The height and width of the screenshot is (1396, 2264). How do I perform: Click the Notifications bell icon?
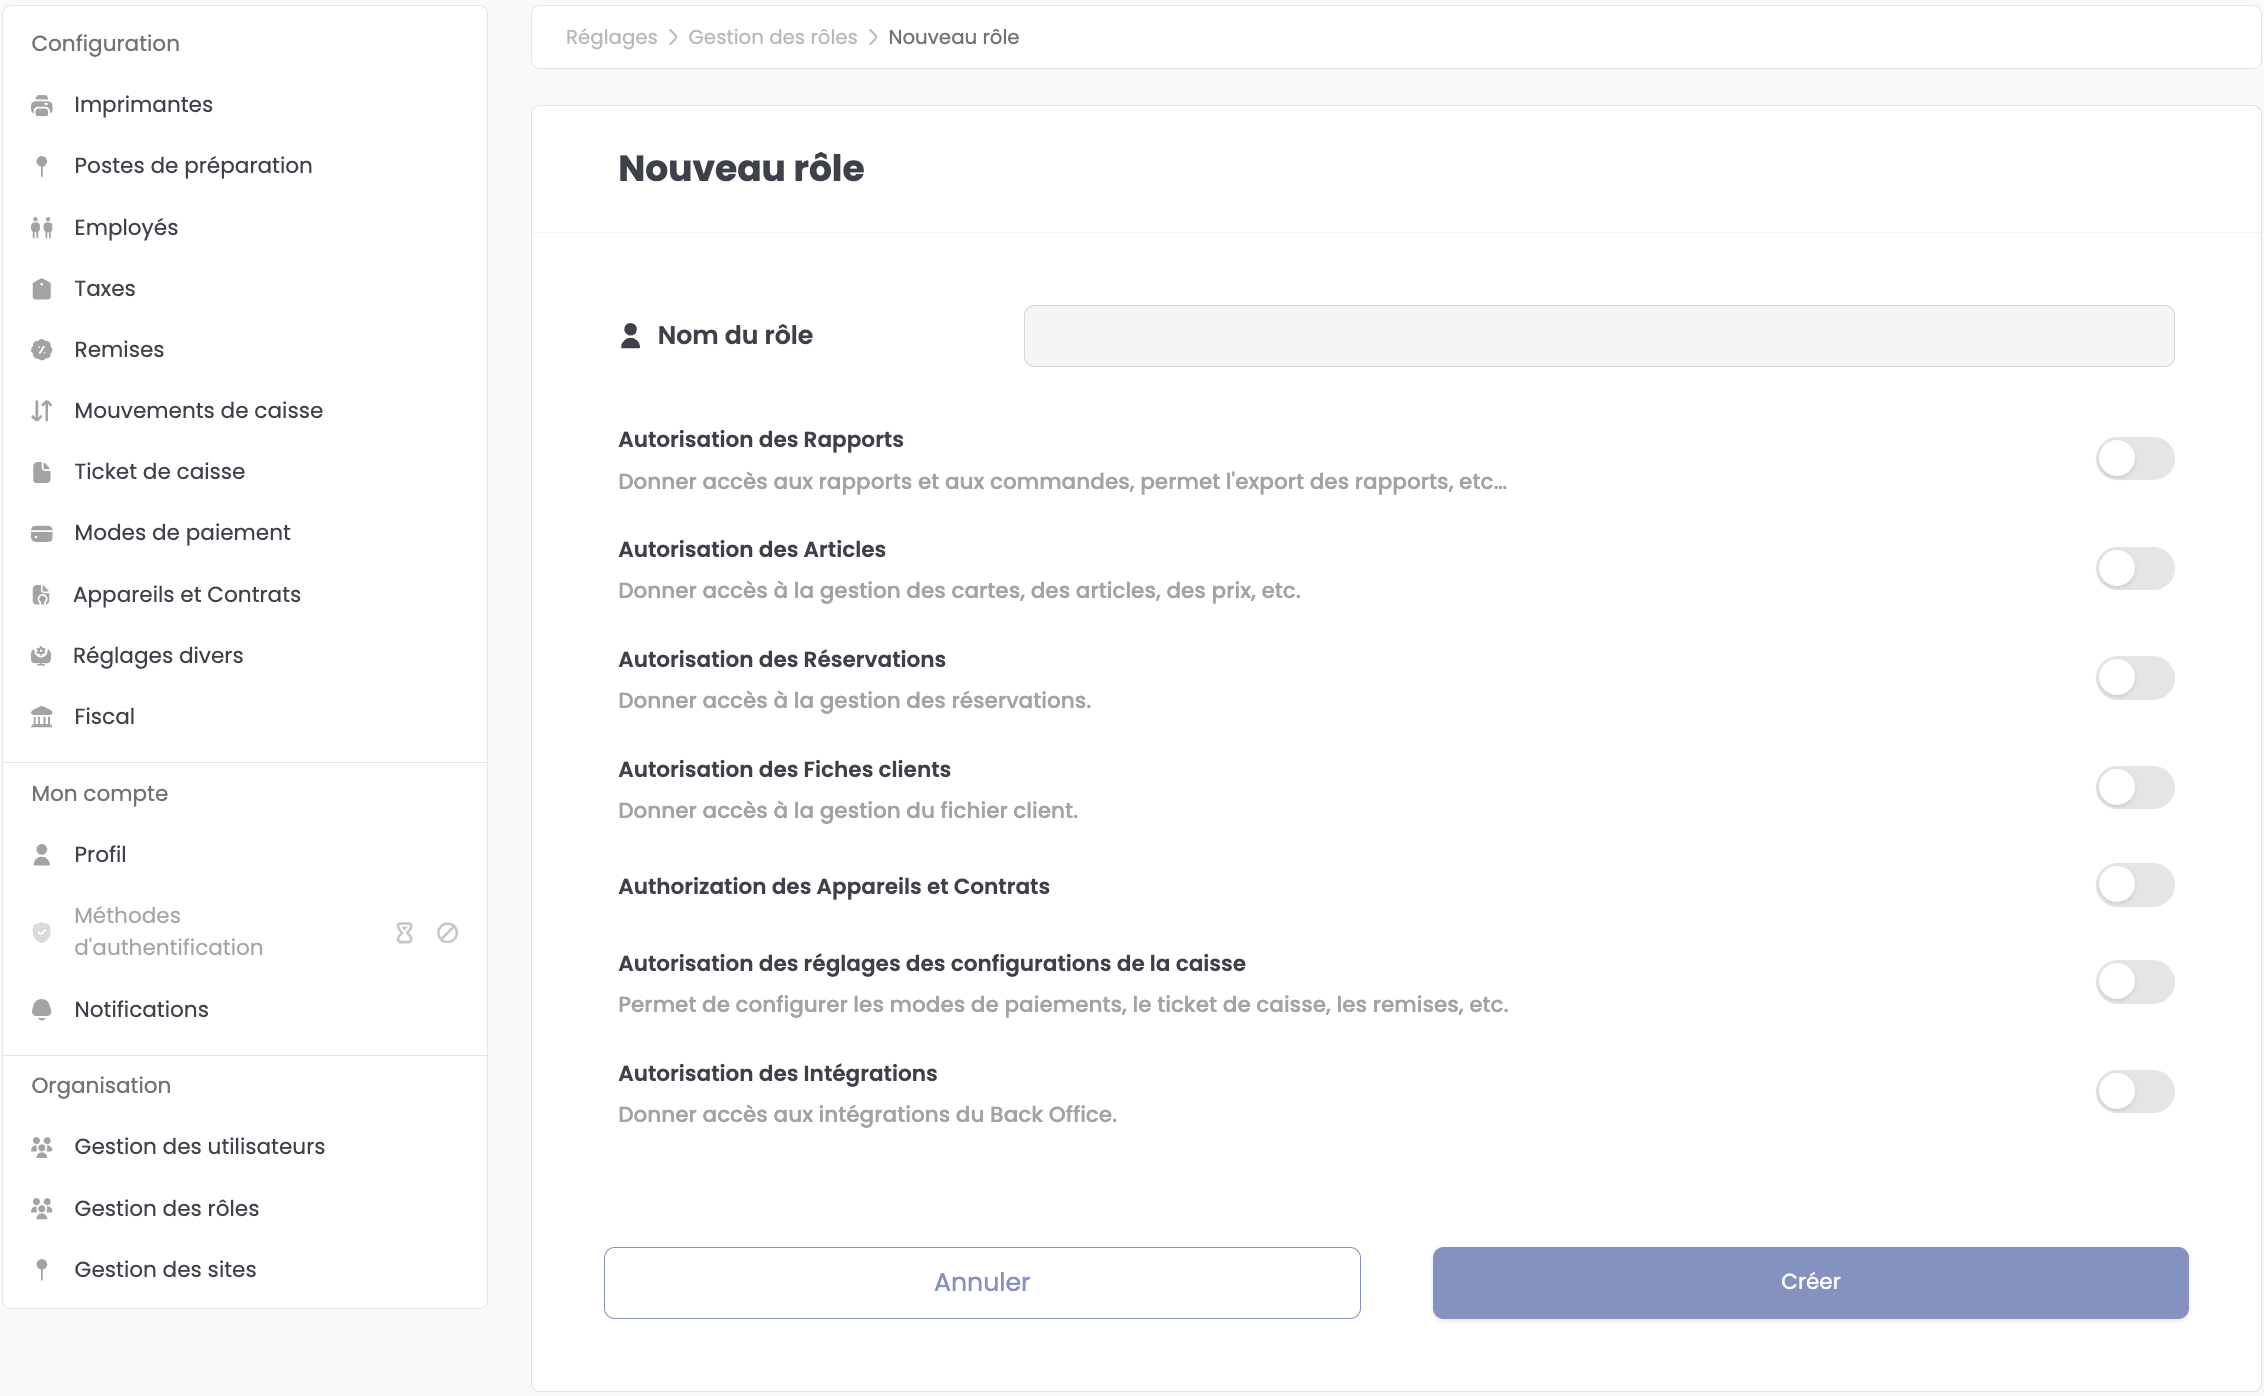42,1010
